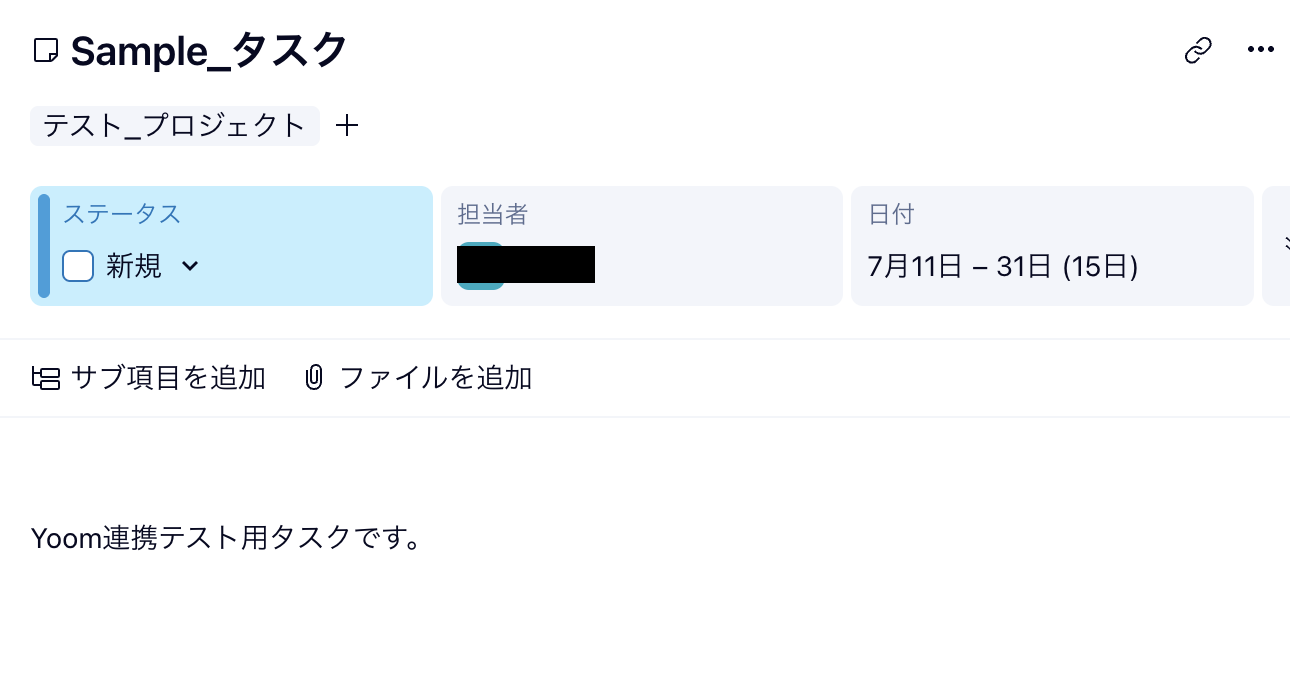Viewport: 1290px width, 678px height.
Task: Copy the task permalink via chain icon
Action: tap(1198, 50)
